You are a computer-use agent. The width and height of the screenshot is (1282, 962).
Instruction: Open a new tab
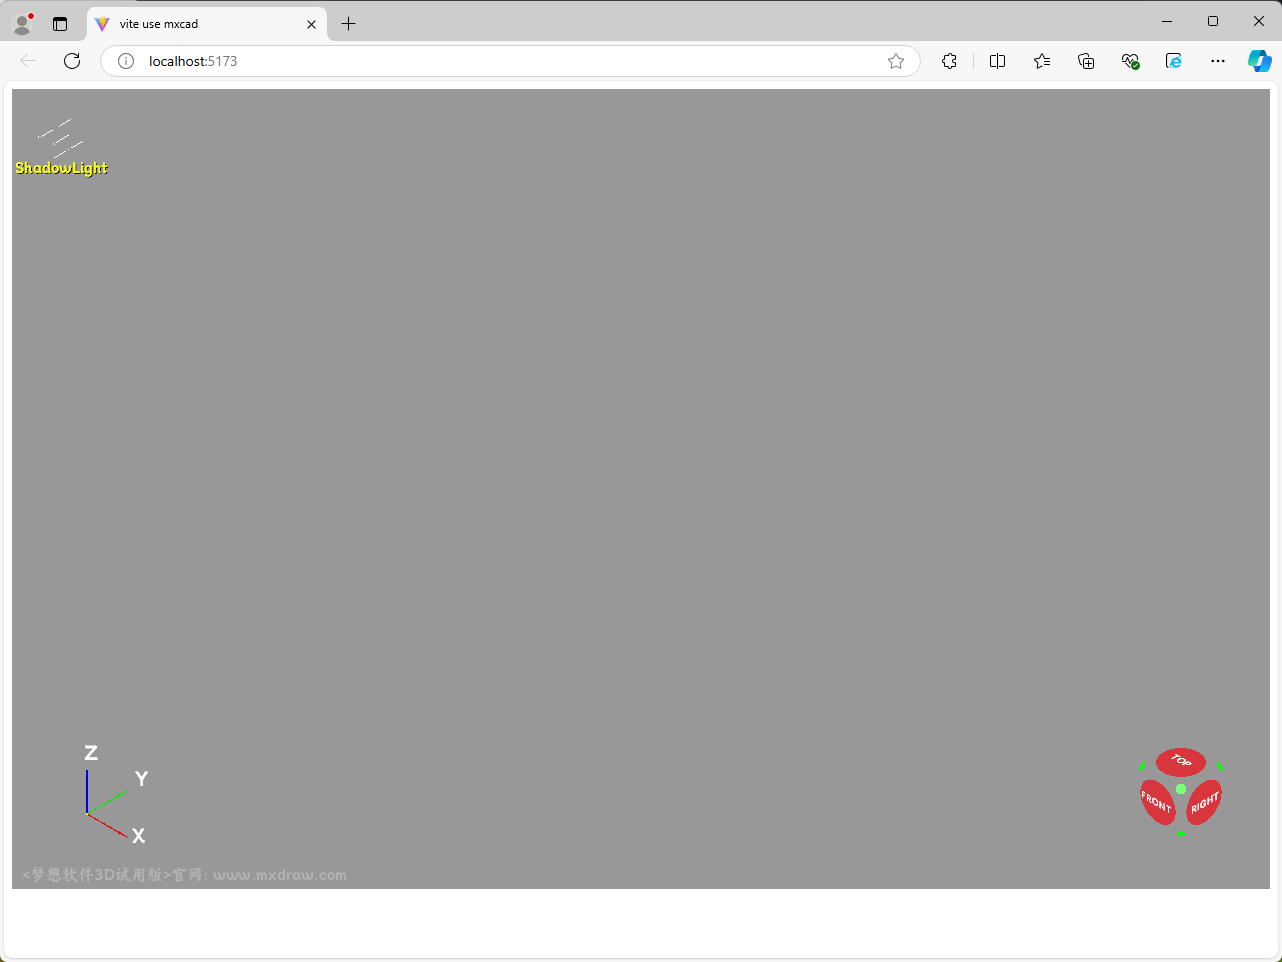coord(348,24)
